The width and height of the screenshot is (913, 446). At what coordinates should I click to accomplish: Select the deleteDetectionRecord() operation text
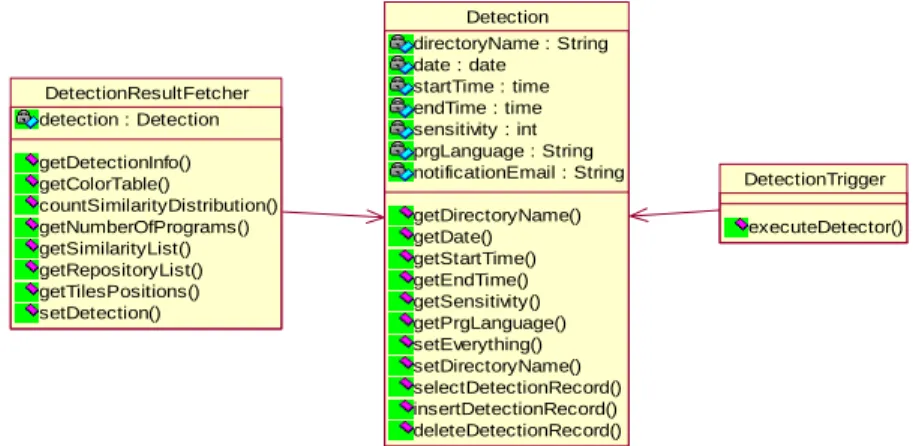point(518,431)
